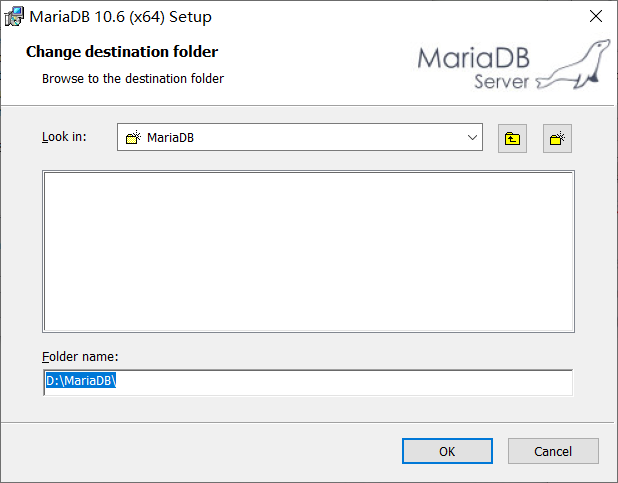Confirm destination with OK button
The width and height of the screenshot is (618, 483).
(x=447, y=451)
